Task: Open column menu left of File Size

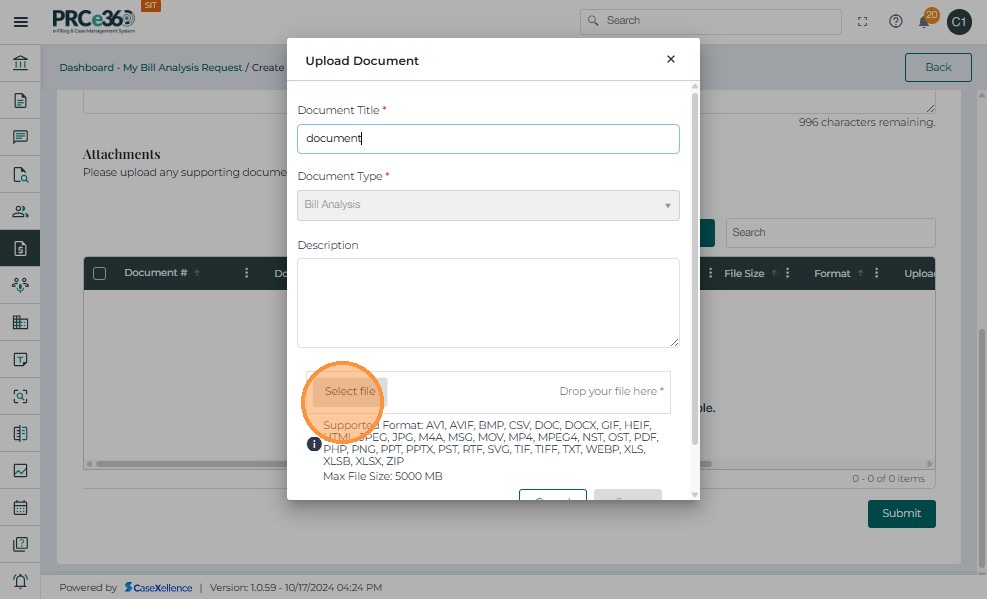Action: point(710,272)
